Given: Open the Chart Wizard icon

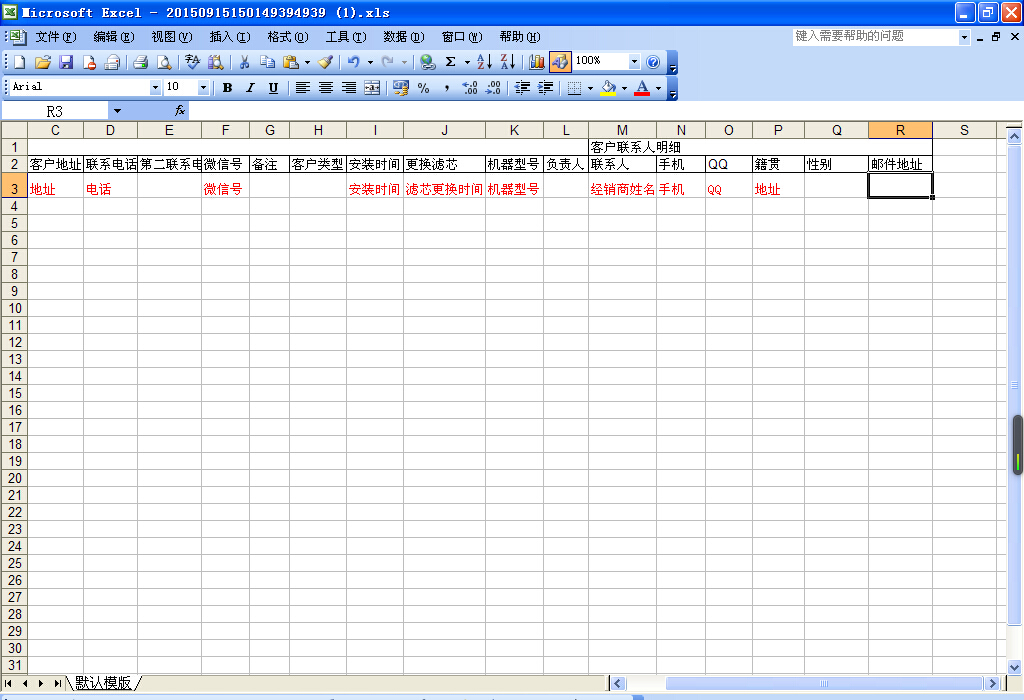Looking at the screenshot, I should [537, 62].
